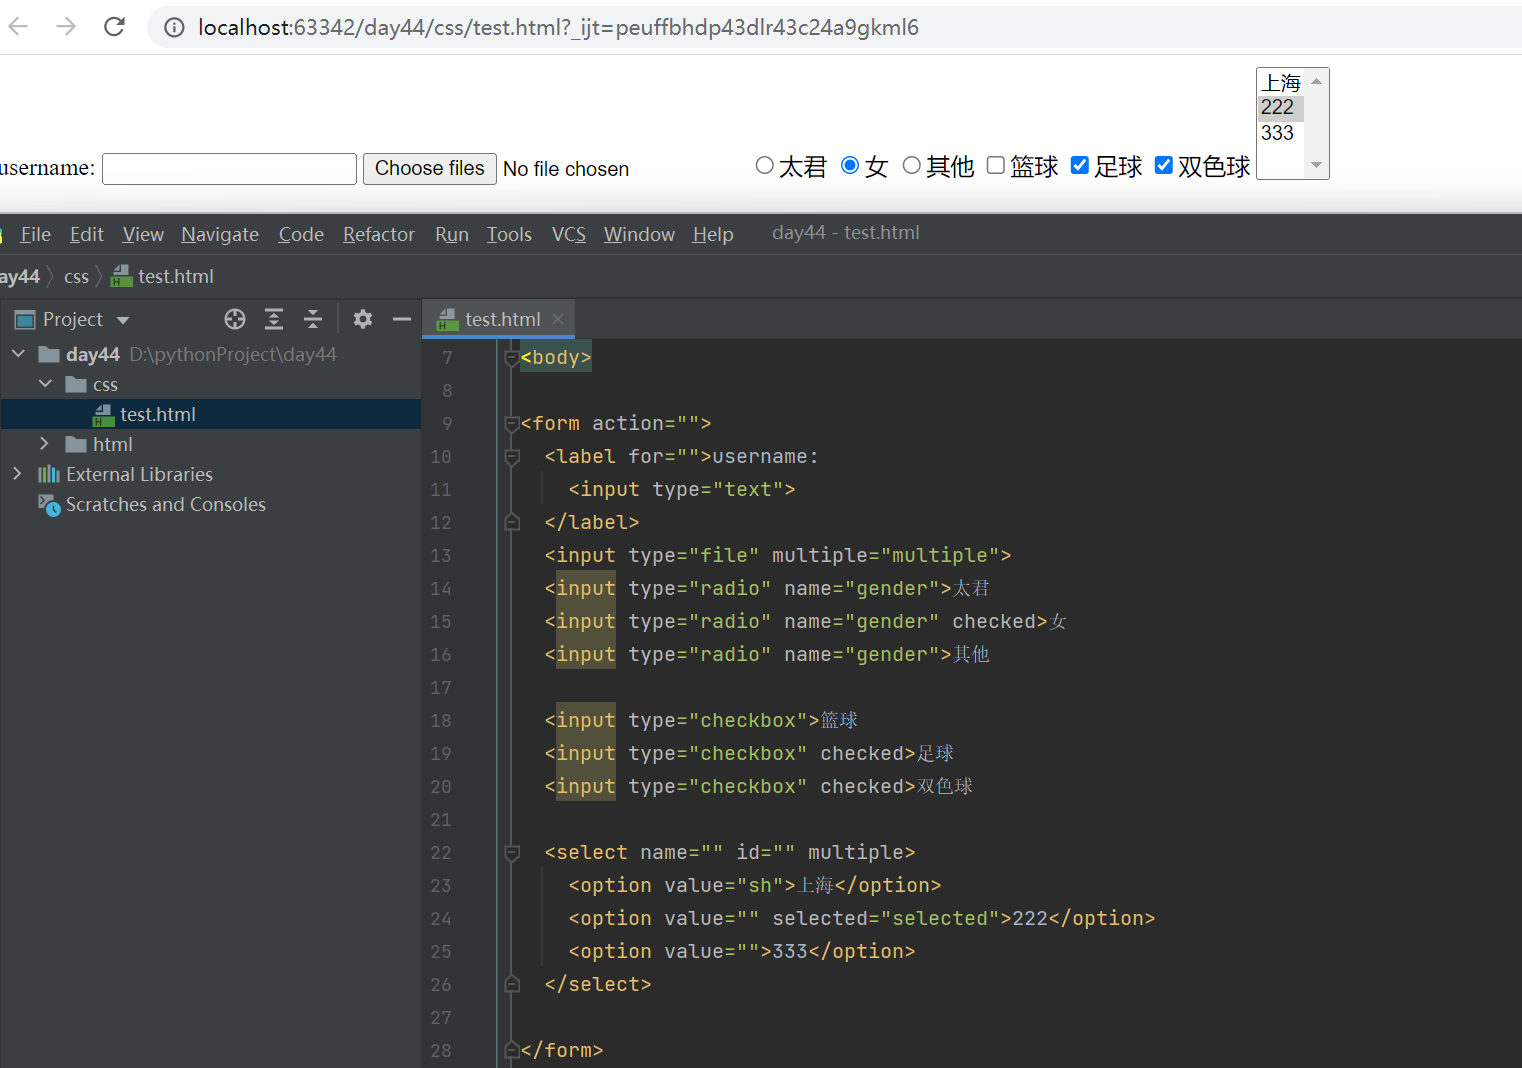Click the </form> closing tag on line 28
Screen dimensions: 1522x1068
coord(562,1051)
